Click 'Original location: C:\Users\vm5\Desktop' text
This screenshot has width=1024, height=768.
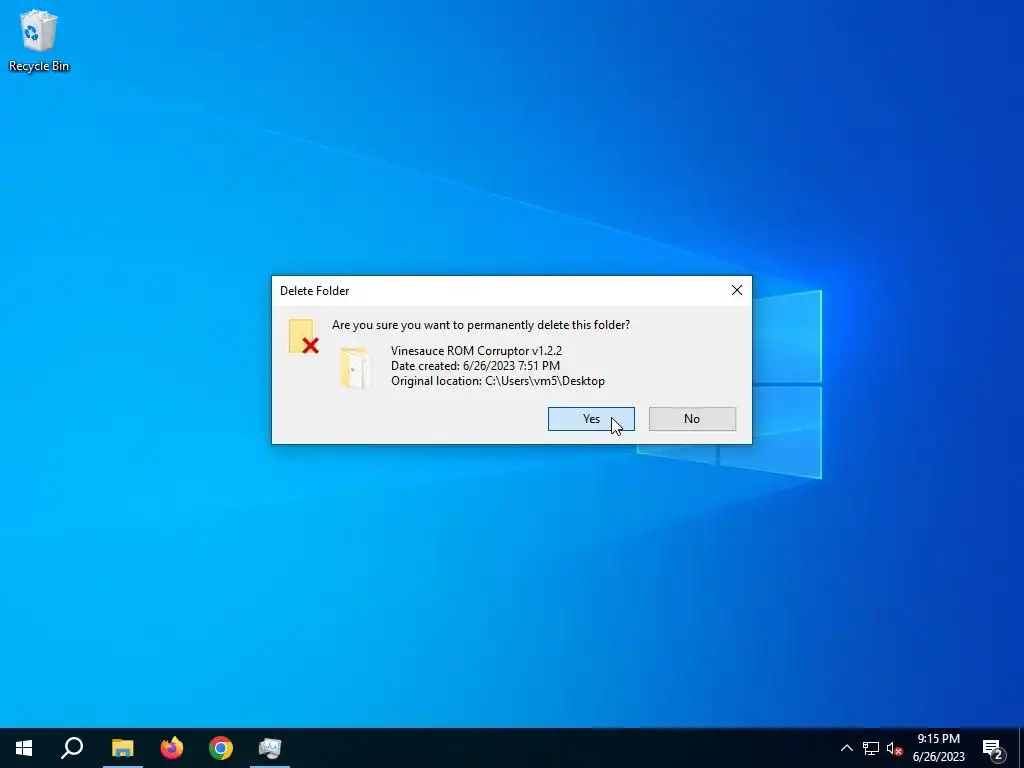point(498,381)
